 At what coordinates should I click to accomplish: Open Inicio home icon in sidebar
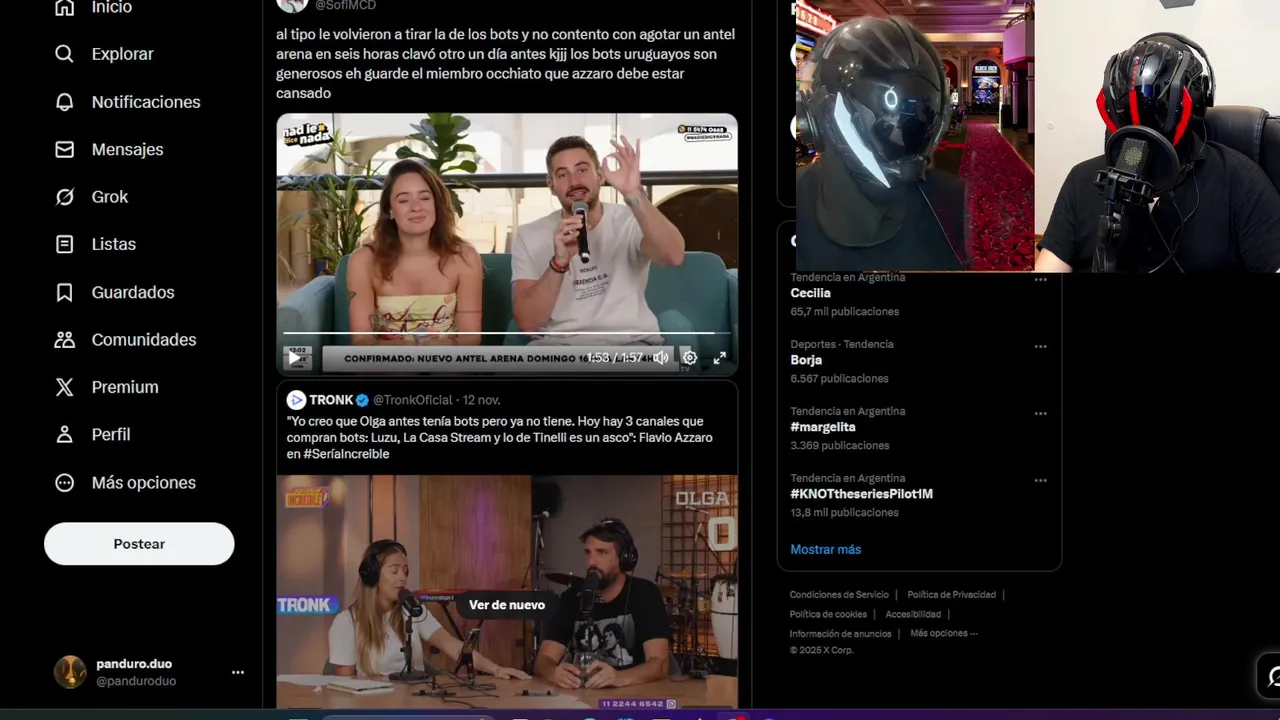(65, 7)
